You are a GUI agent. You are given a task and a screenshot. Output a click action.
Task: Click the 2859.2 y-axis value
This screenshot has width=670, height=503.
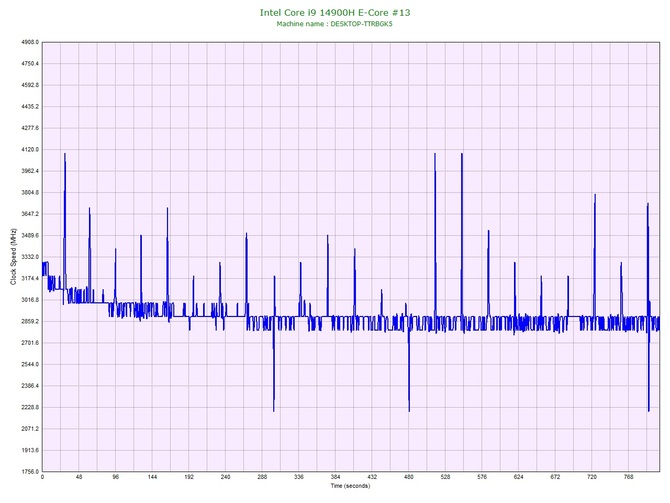[x=30, y=321]
